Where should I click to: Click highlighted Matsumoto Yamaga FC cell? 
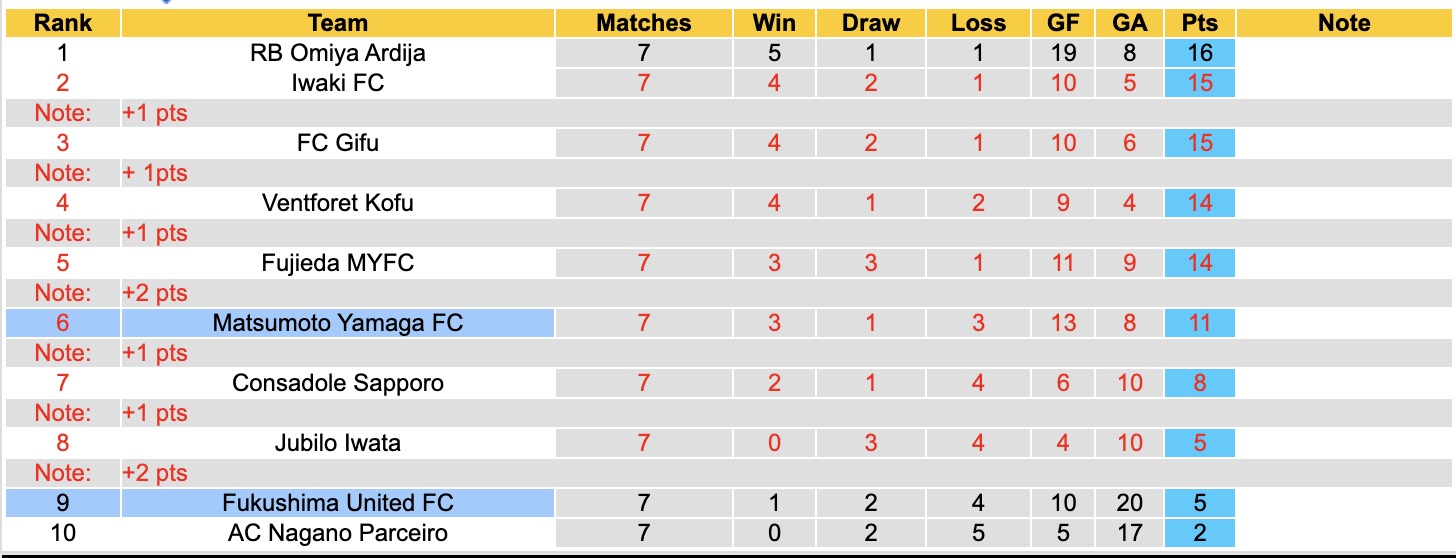(337, 323)
